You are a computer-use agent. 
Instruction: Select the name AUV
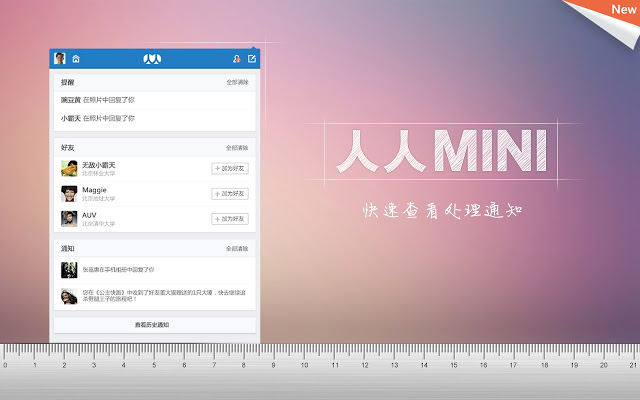click(x=89, y=215)
